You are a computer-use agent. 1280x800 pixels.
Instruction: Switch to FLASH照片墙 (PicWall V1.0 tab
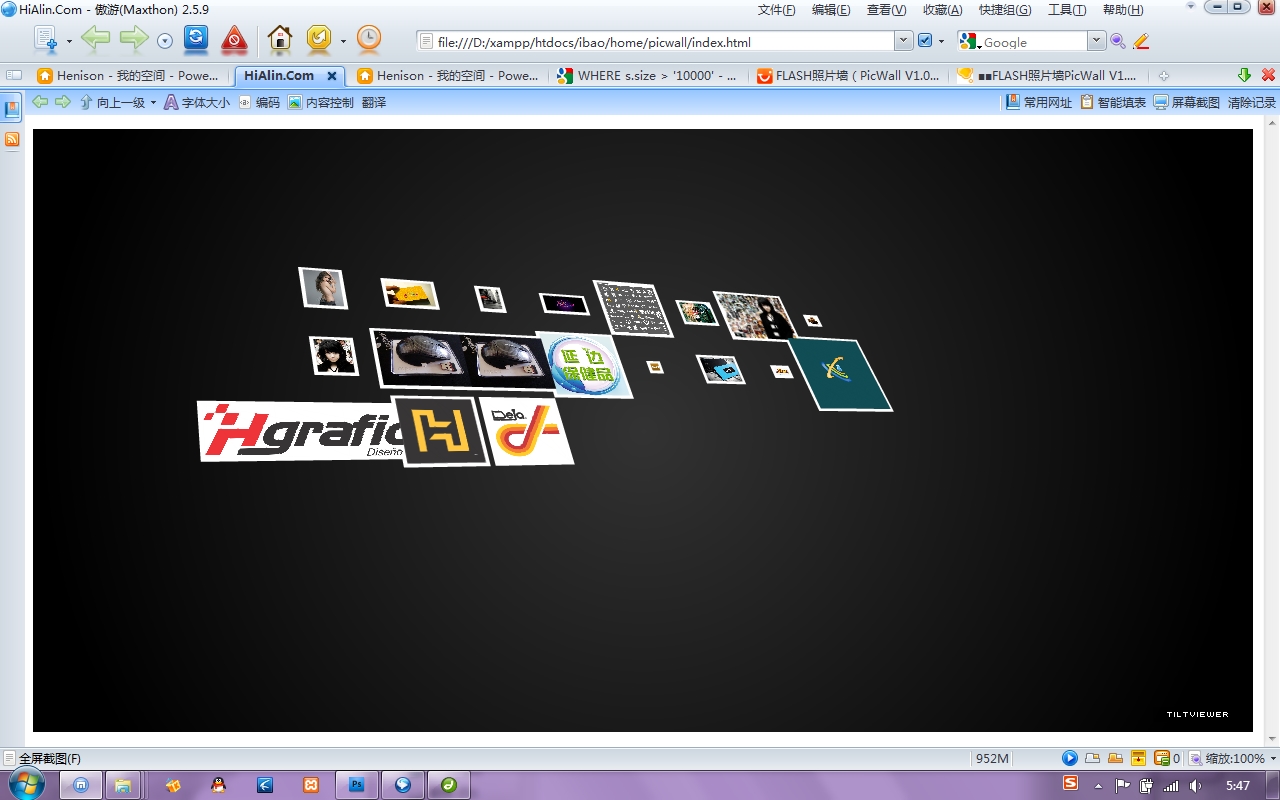[847, 75]
